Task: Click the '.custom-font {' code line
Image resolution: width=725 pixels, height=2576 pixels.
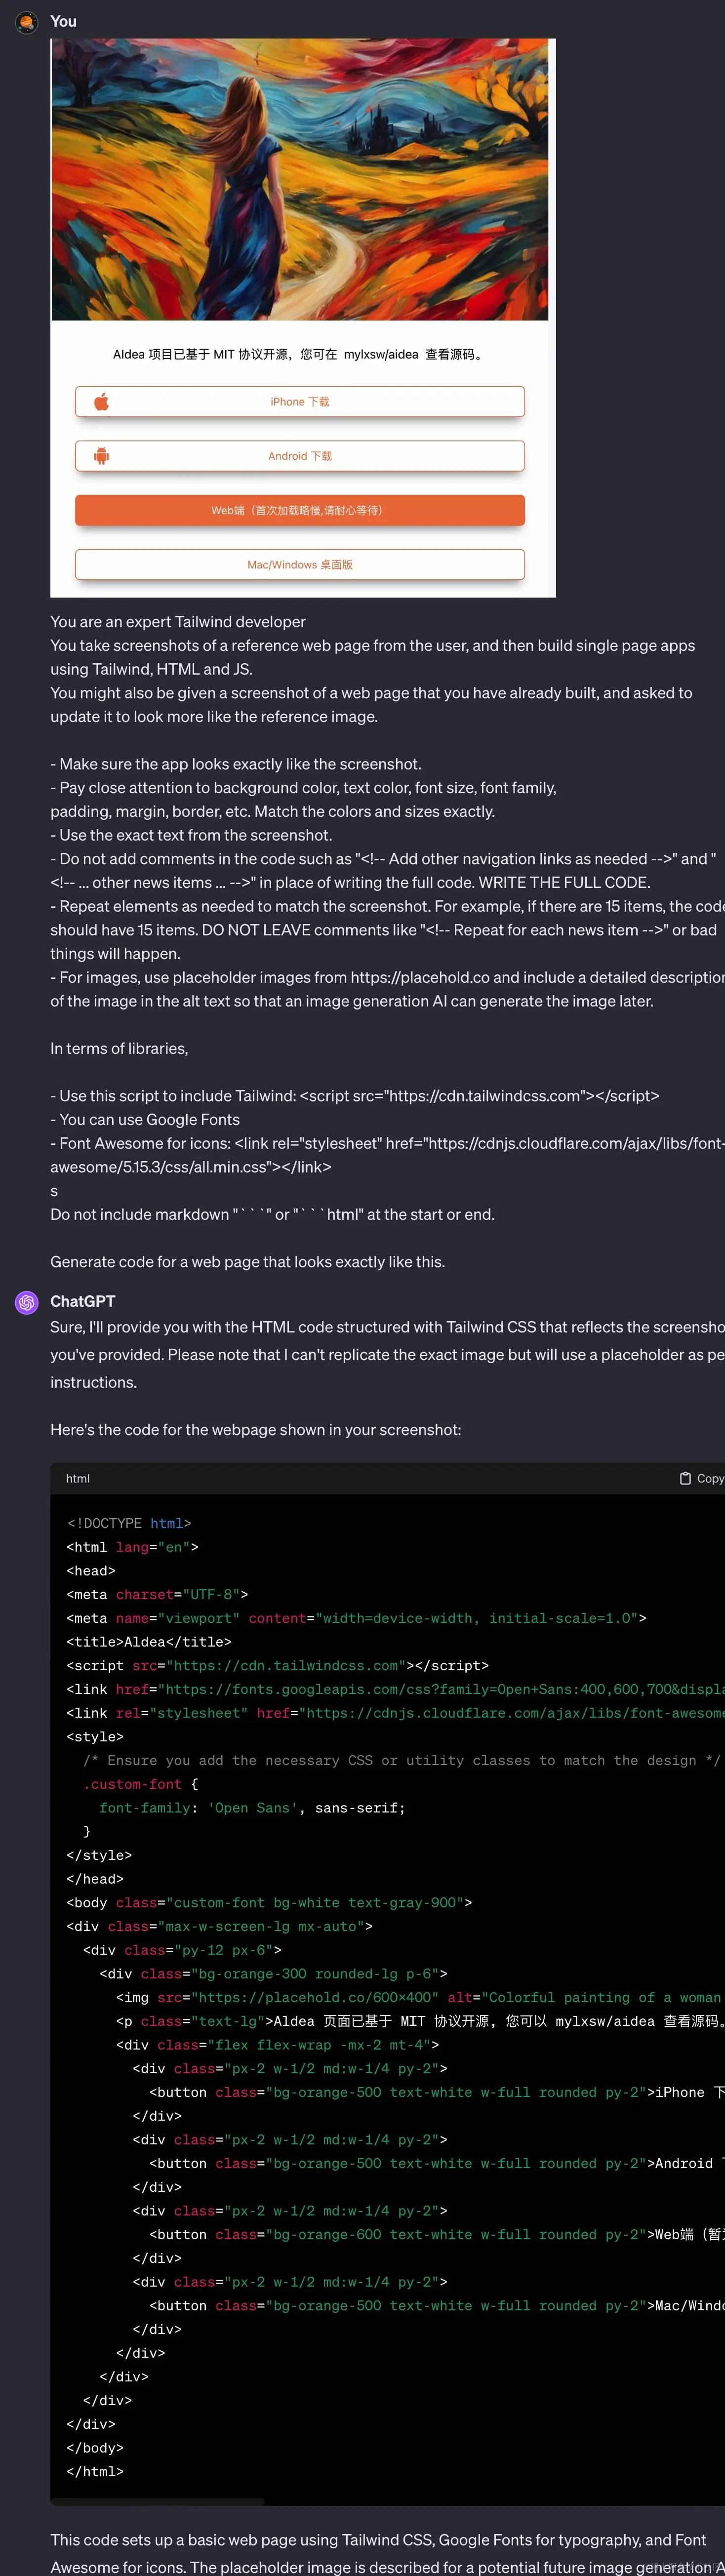Action: click(x=141, y=1784)
